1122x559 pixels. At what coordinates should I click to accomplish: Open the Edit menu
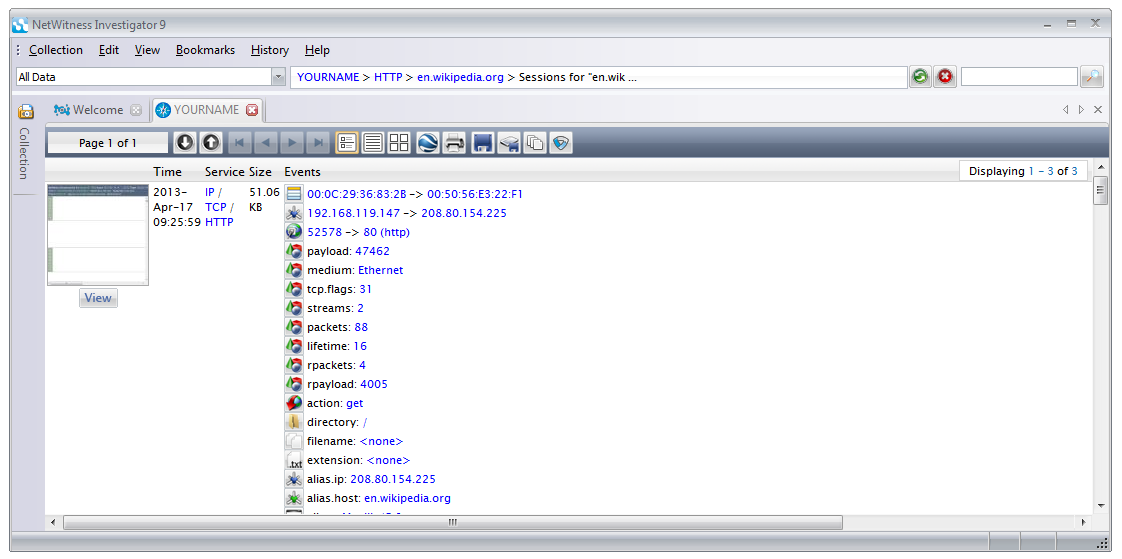click(109, 50)
